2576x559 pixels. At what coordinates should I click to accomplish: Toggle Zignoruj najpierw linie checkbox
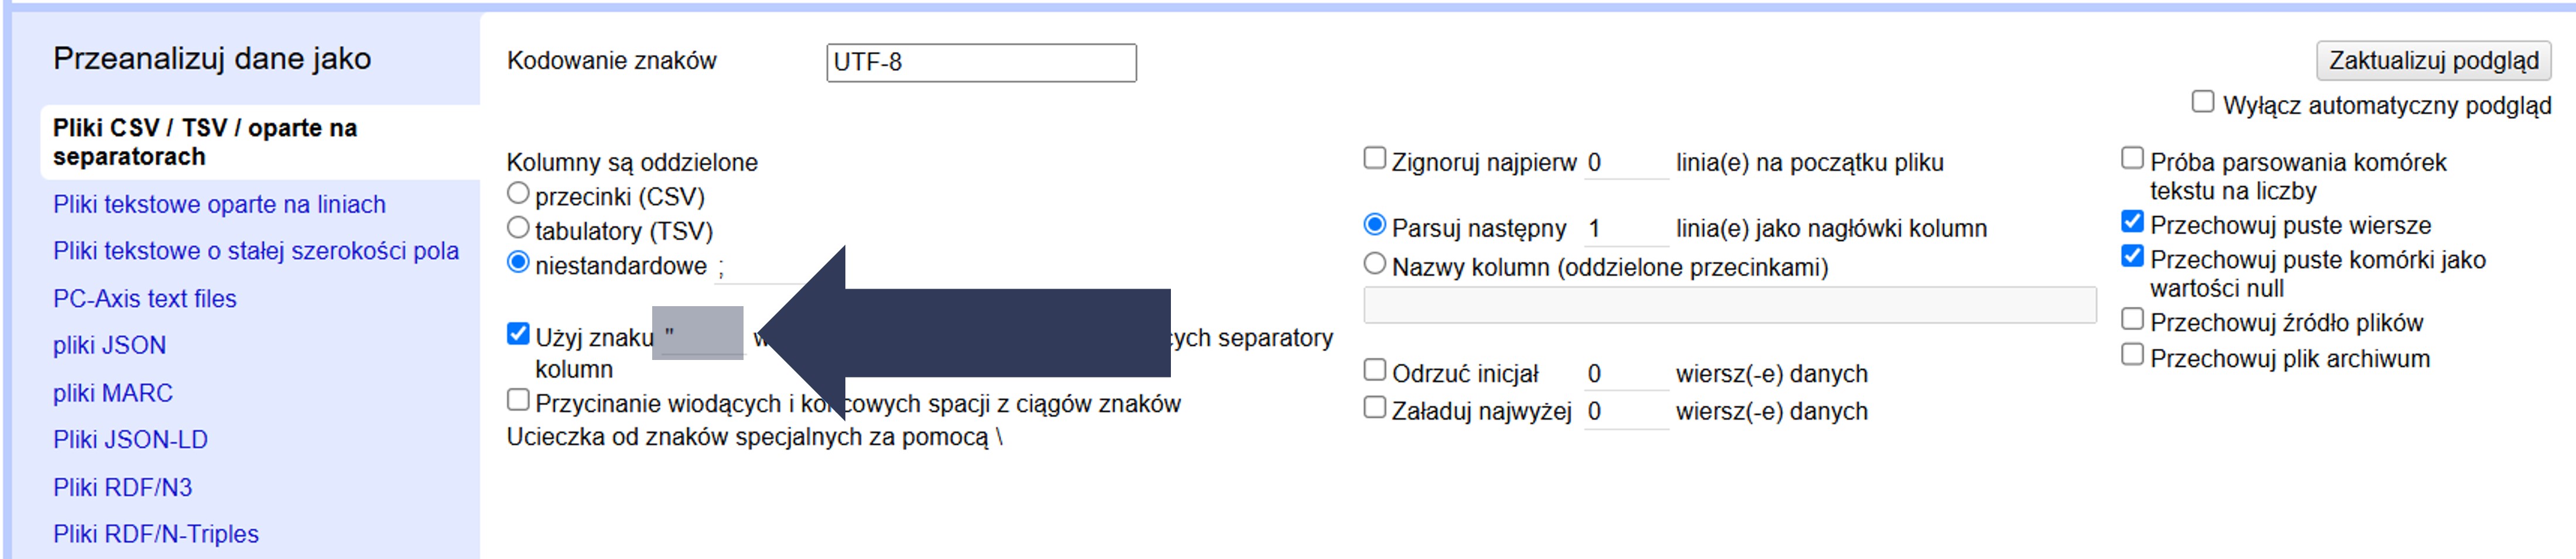1375,159
